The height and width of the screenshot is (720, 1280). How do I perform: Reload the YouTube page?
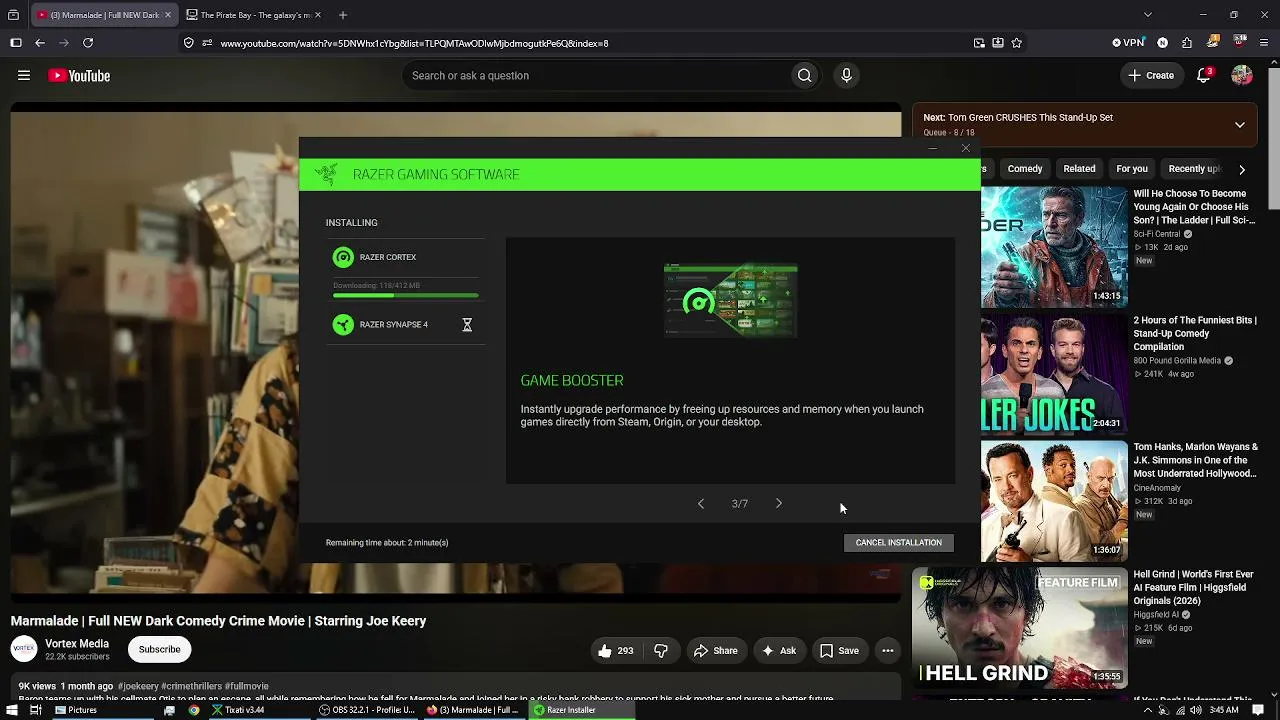[88, 43]
